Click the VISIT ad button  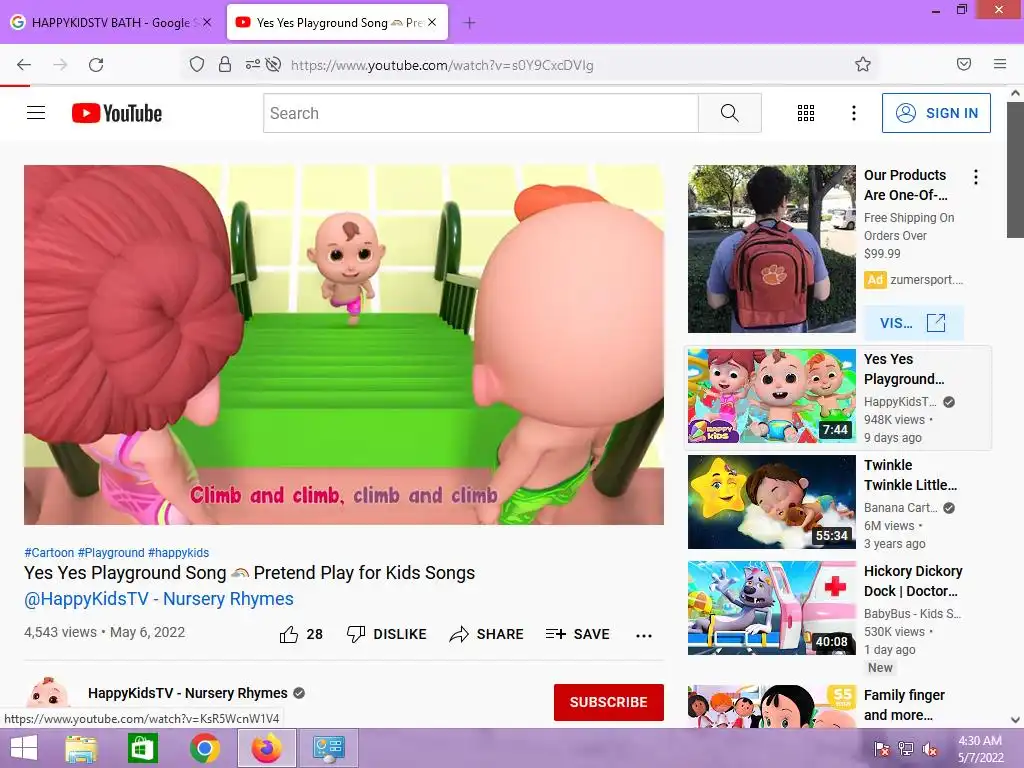[x=913, y=323]
